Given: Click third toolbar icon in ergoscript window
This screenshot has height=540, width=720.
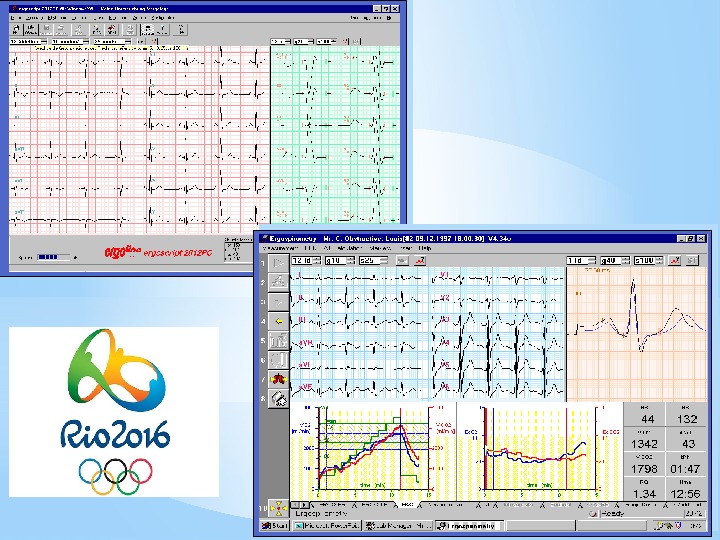Looking at the screenshot, I should click(46, 30).
